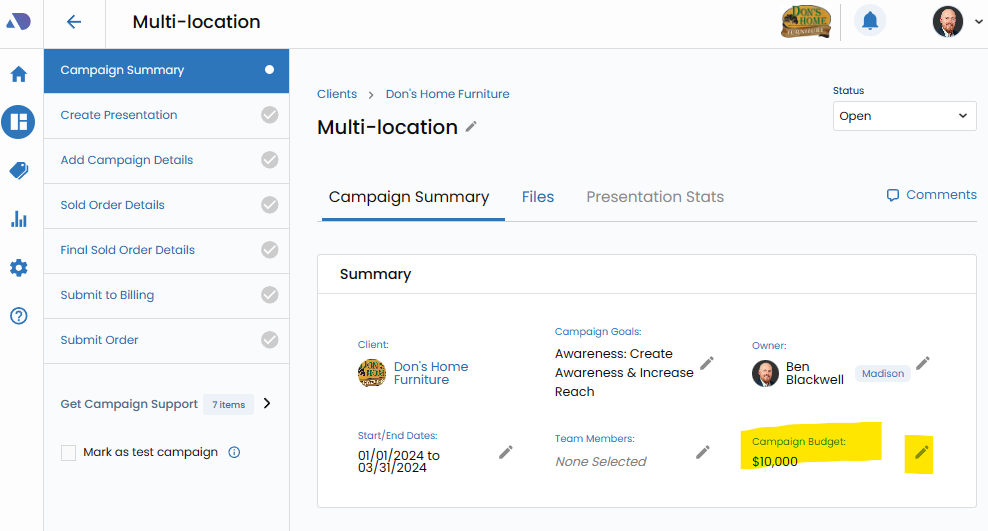Click the home icon in left sidebar
This screenshot has height=531, width=988.
click(x=18, y=74)
